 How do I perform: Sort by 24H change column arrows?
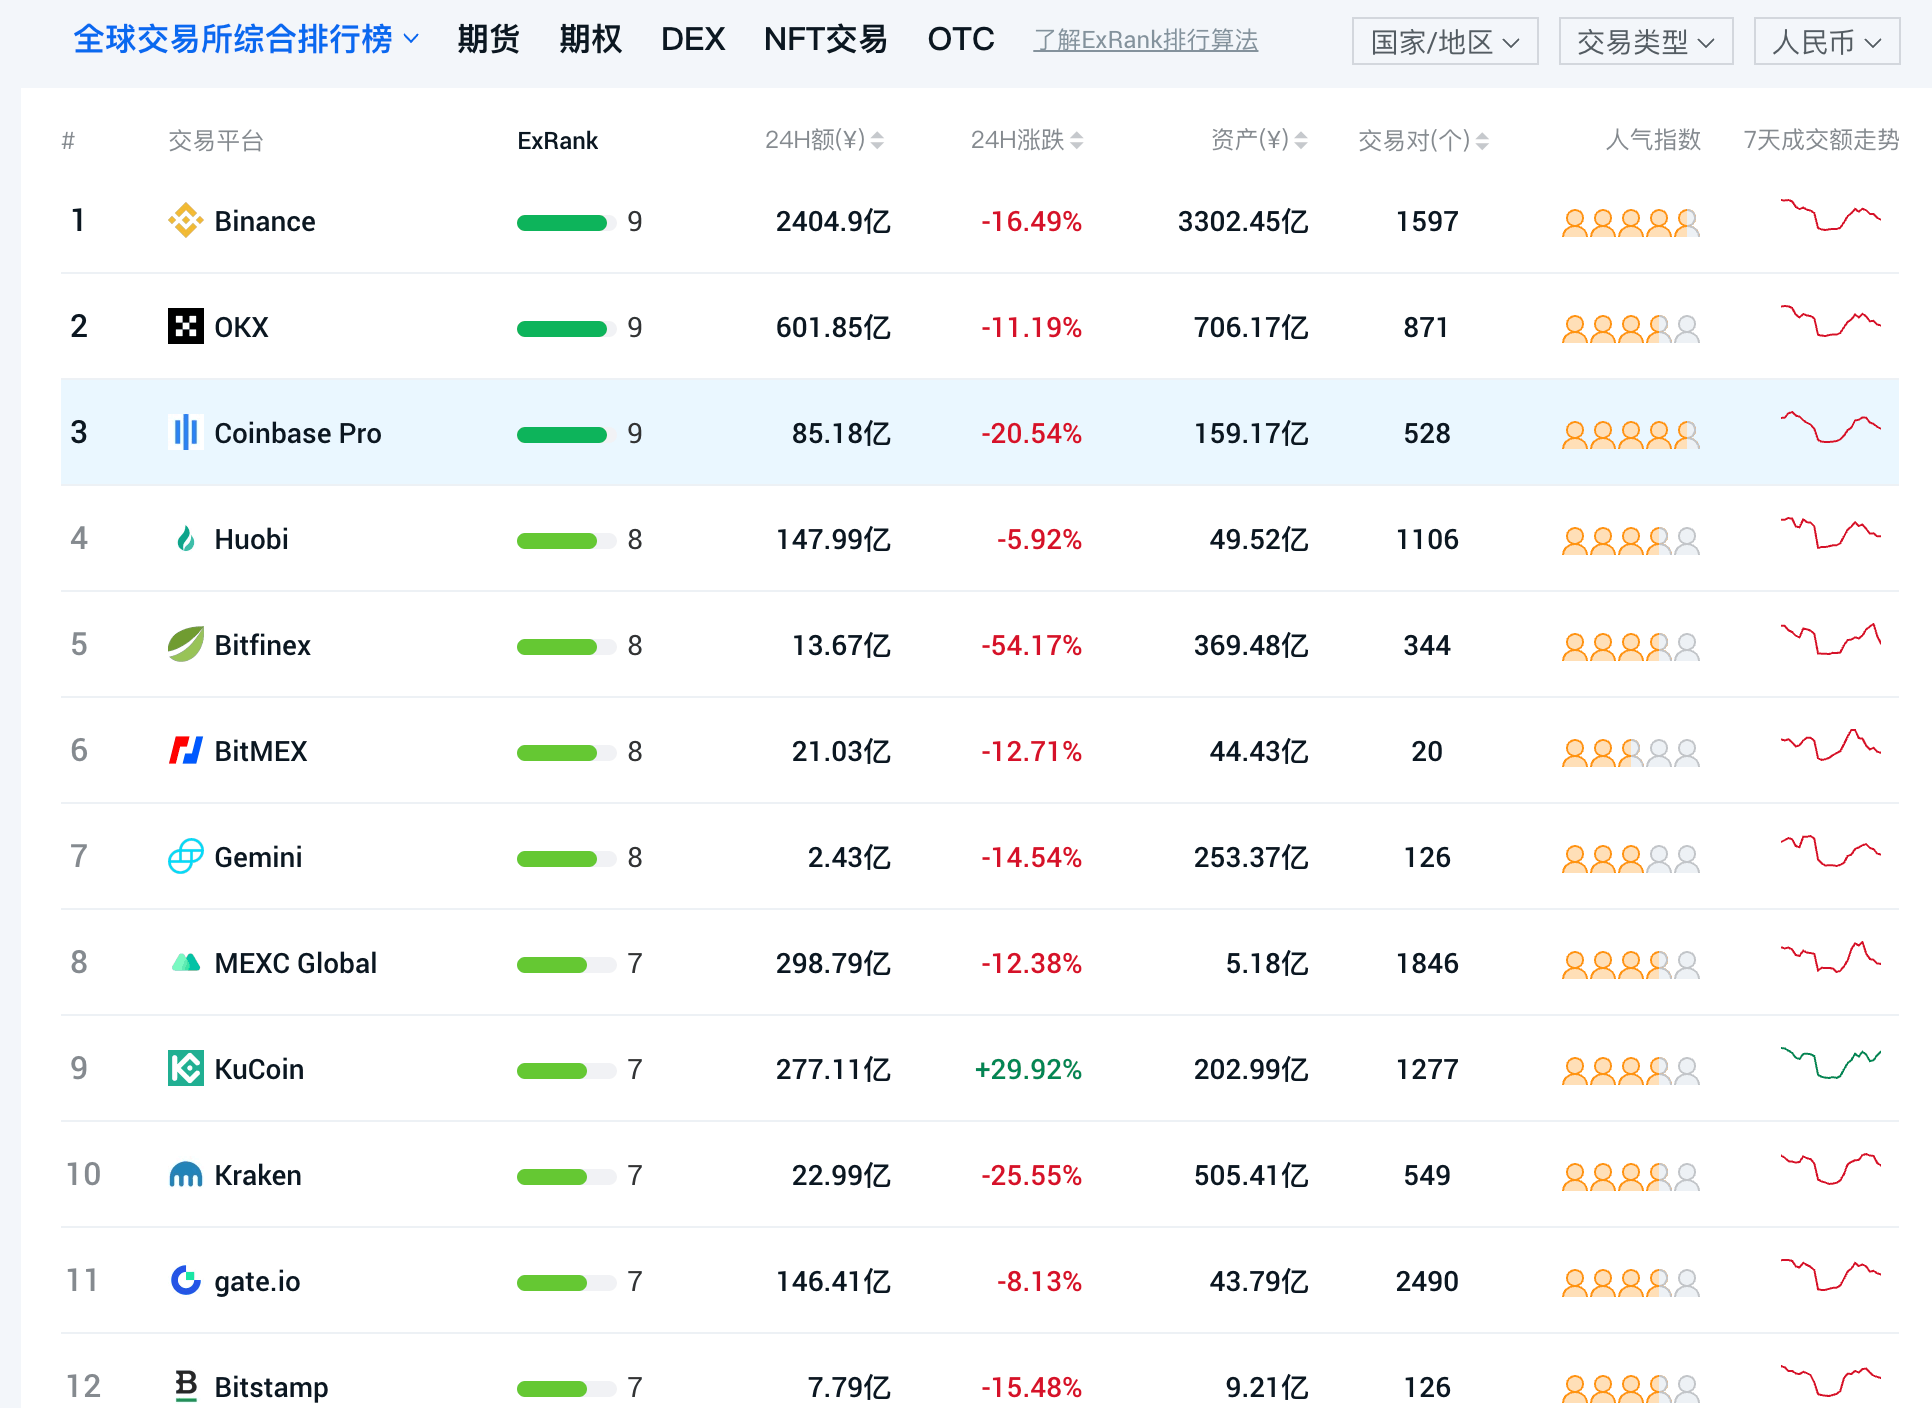tap(1077, 141)
